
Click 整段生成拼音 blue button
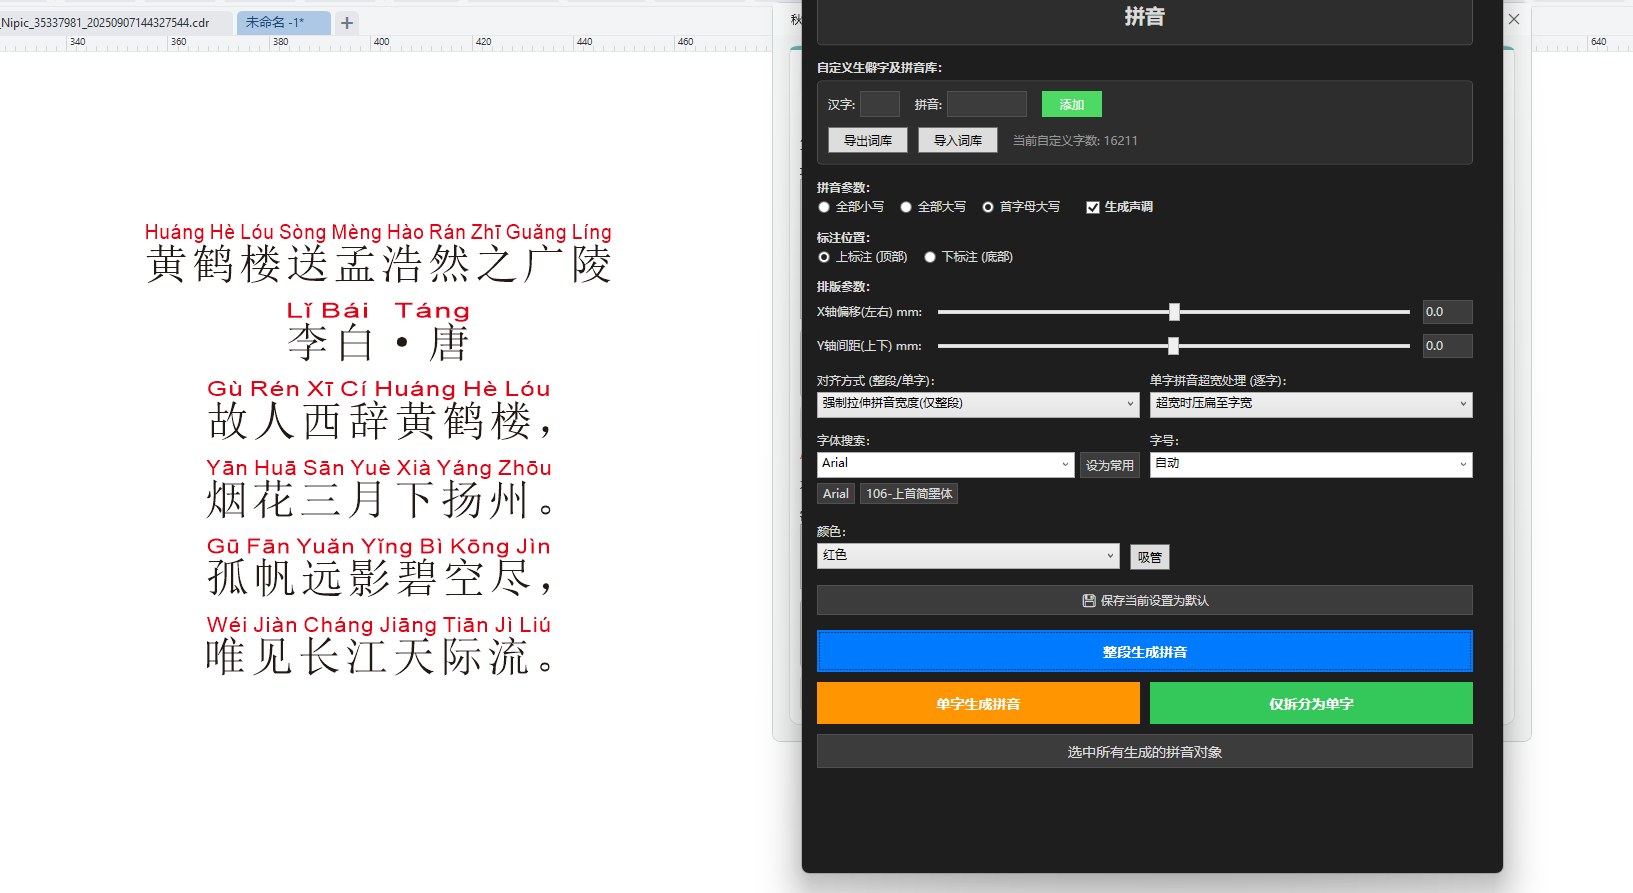pyautogui.click(x=1145, y=652)
